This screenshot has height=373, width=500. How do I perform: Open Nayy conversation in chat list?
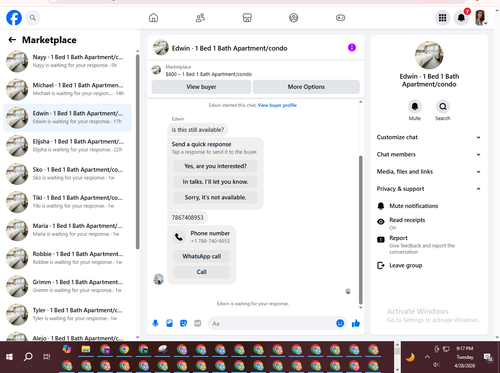tap(68, 61)
